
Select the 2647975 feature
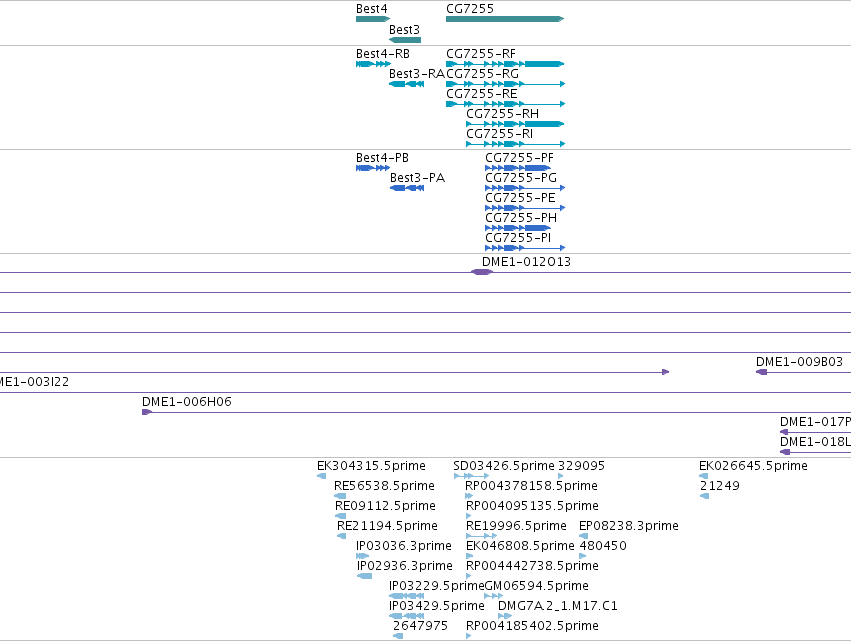click(x=398, y=636)
